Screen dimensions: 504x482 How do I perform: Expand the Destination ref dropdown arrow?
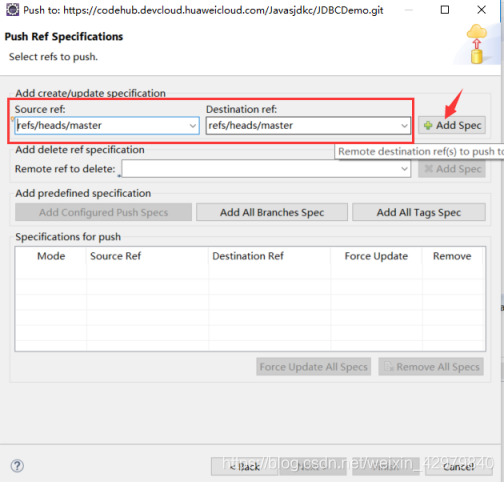(x=404, y=126)
